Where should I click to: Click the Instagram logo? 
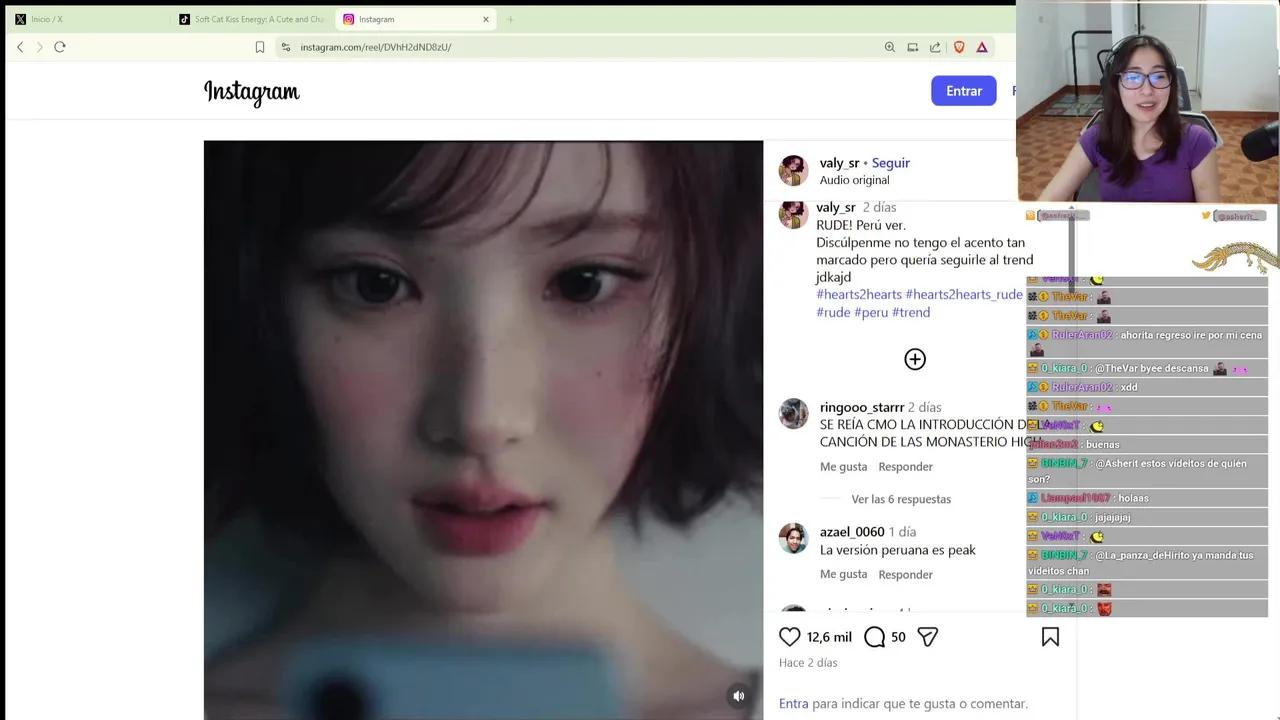252,92
